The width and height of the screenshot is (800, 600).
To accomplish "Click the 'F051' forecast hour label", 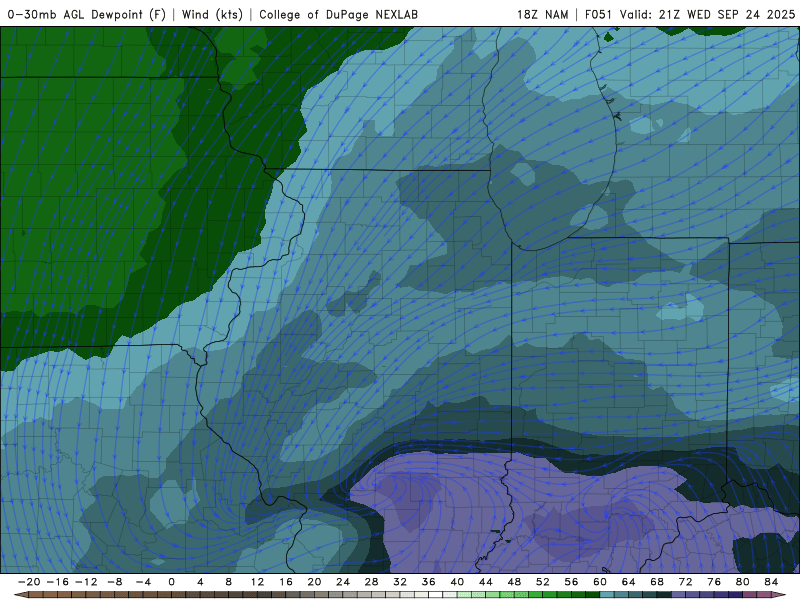I will click(598, 14).
